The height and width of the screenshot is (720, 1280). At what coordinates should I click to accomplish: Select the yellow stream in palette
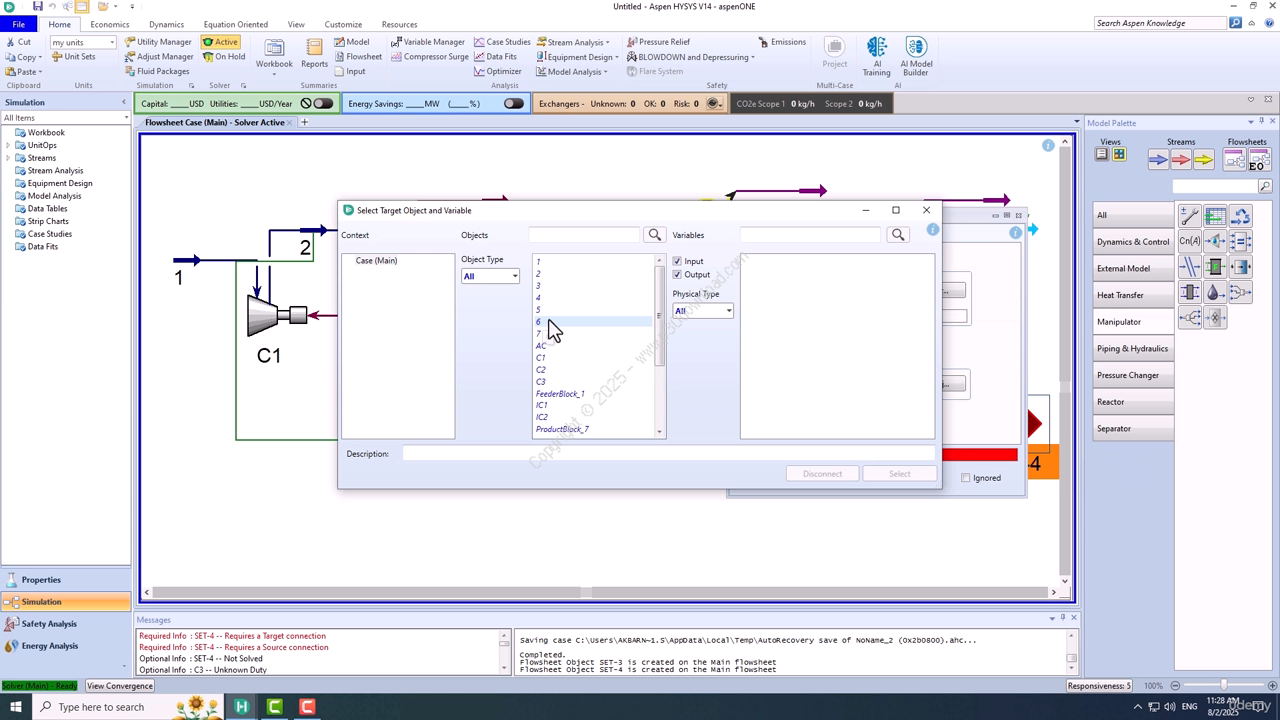[1203, 160]
